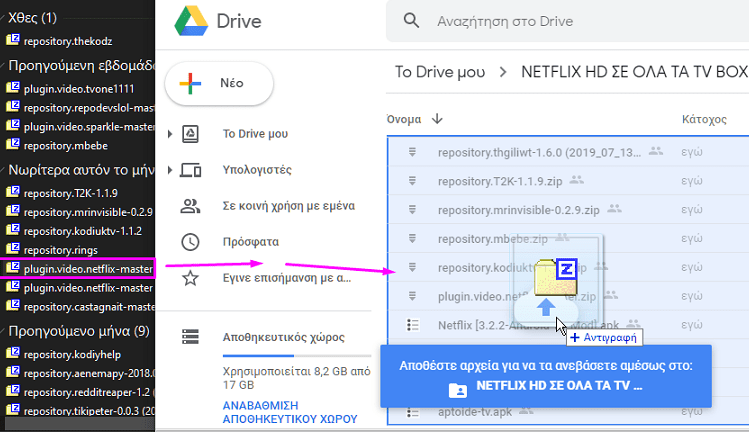
Task: Click shared icon on repository.T2K-1.1.9.zip
Action: coord(577,180)
